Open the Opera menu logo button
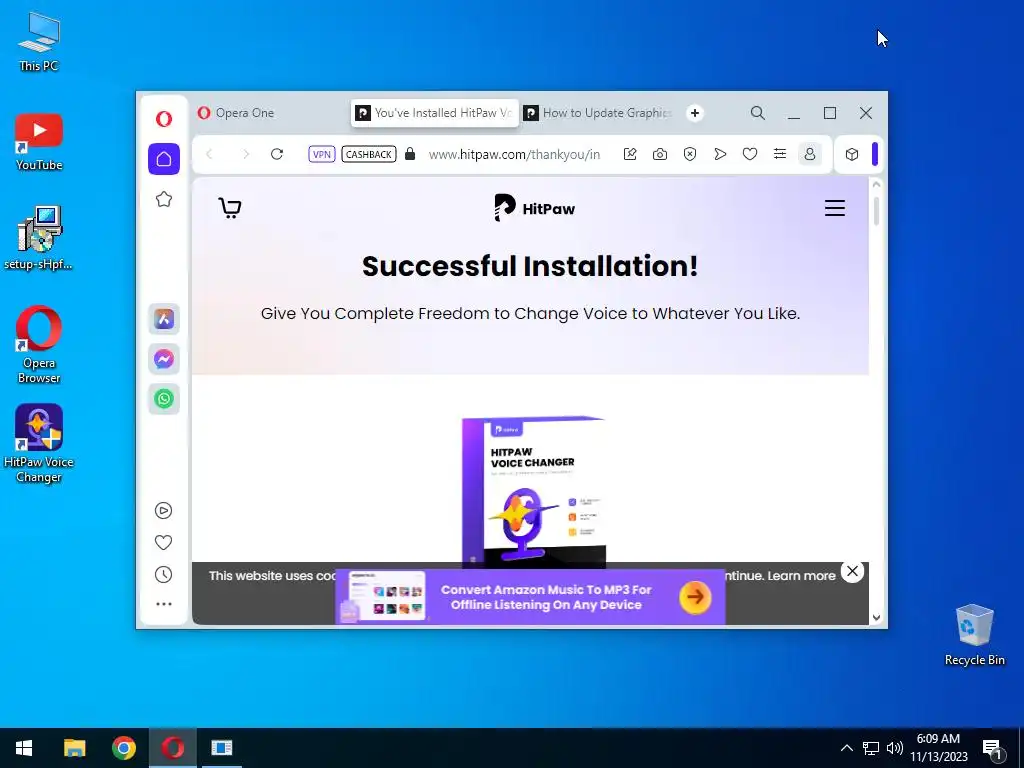Image resolution: width=1024 pixels, height=768 pixels. click(164, 118)
